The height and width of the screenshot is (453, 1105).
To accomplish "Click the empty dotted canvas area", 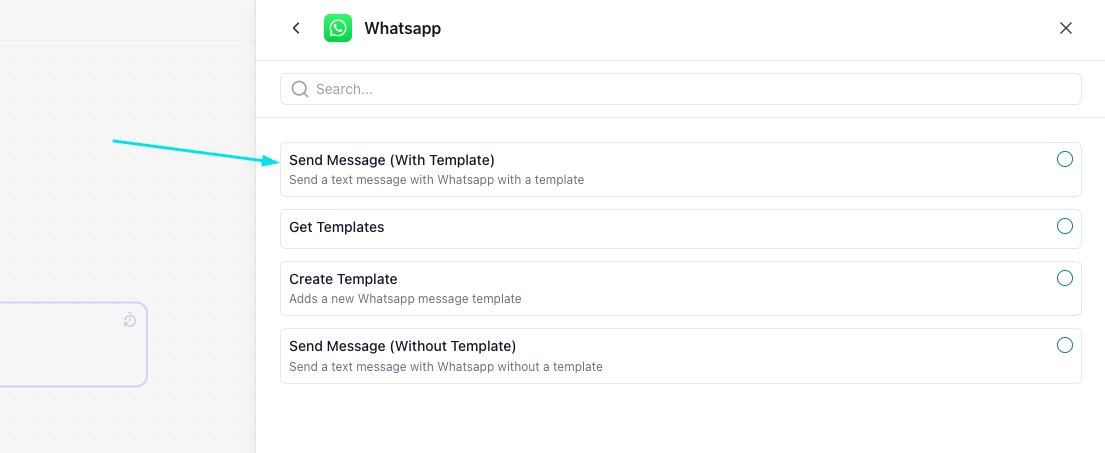I will pyautogui.click(x=120, y=220).
